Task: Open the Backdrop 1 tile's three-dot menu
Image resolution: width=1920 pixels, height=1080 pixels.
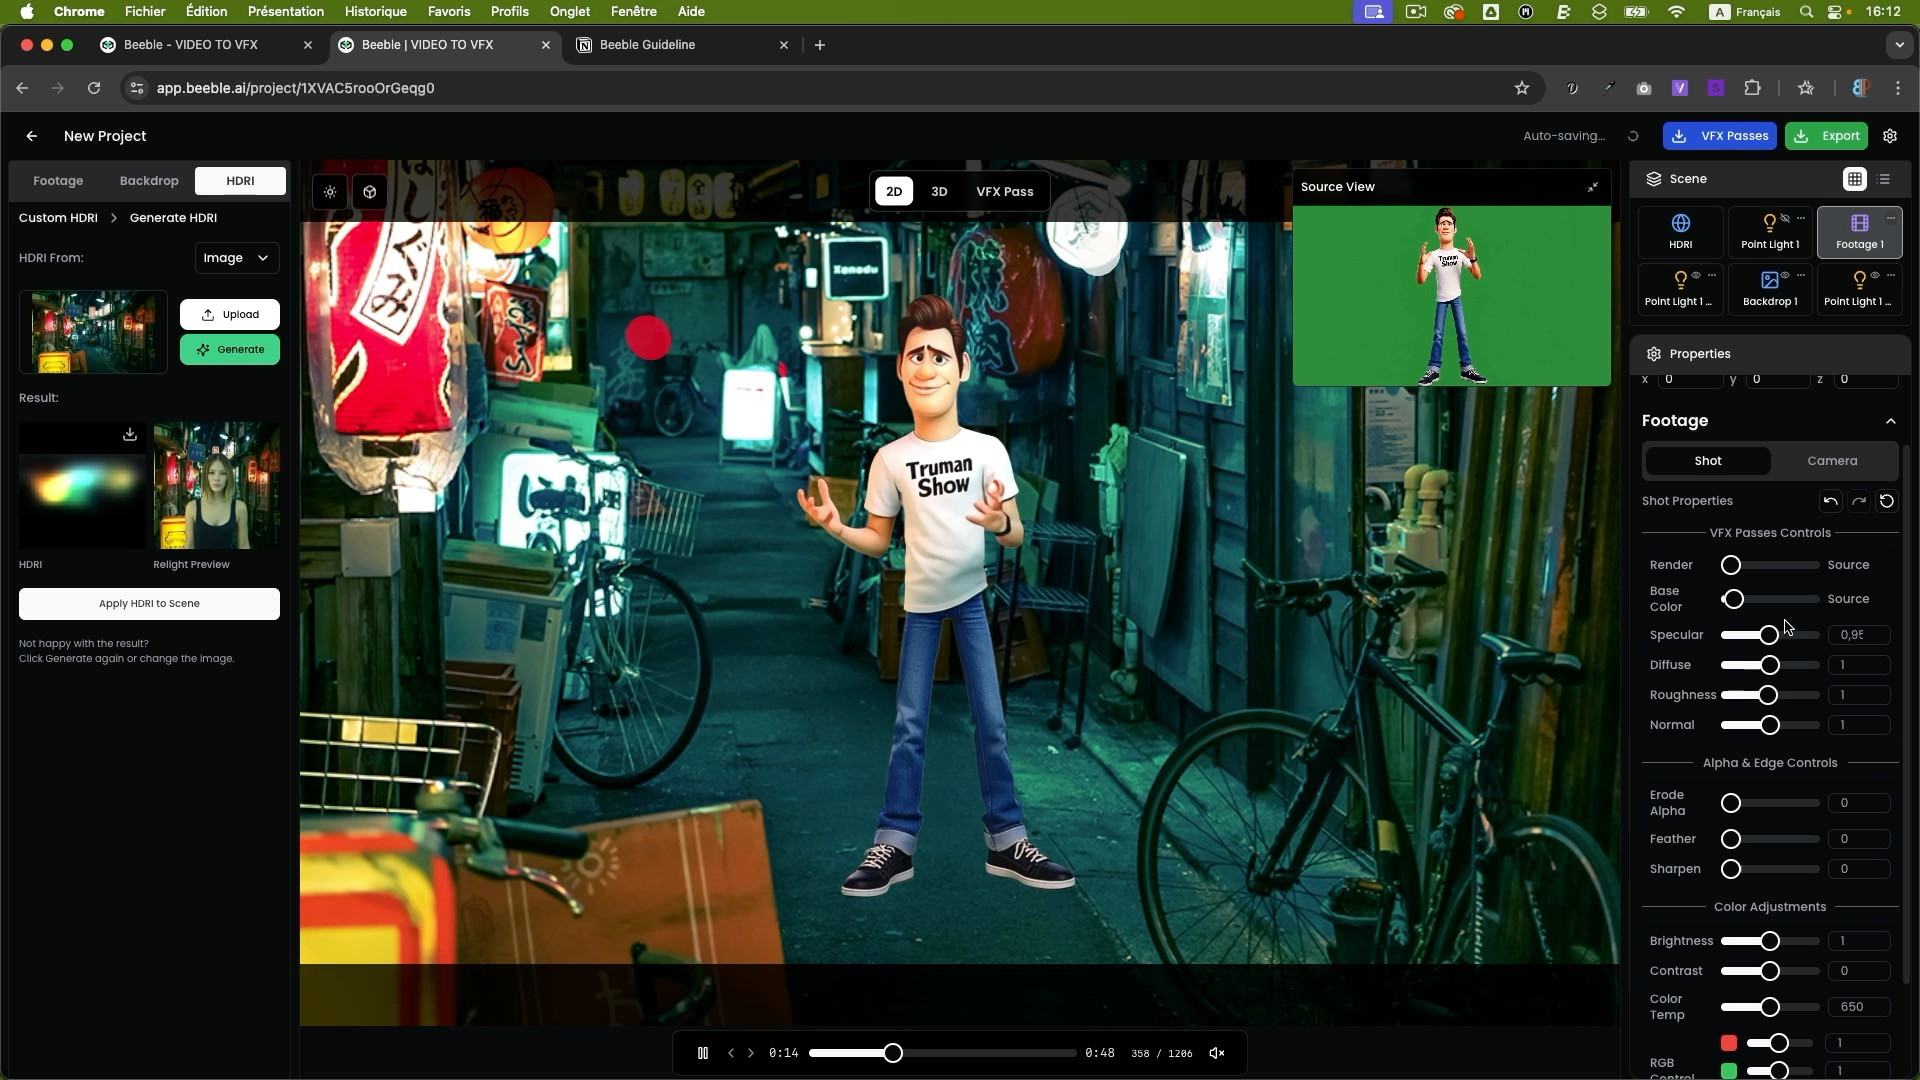Action: 1801,275
